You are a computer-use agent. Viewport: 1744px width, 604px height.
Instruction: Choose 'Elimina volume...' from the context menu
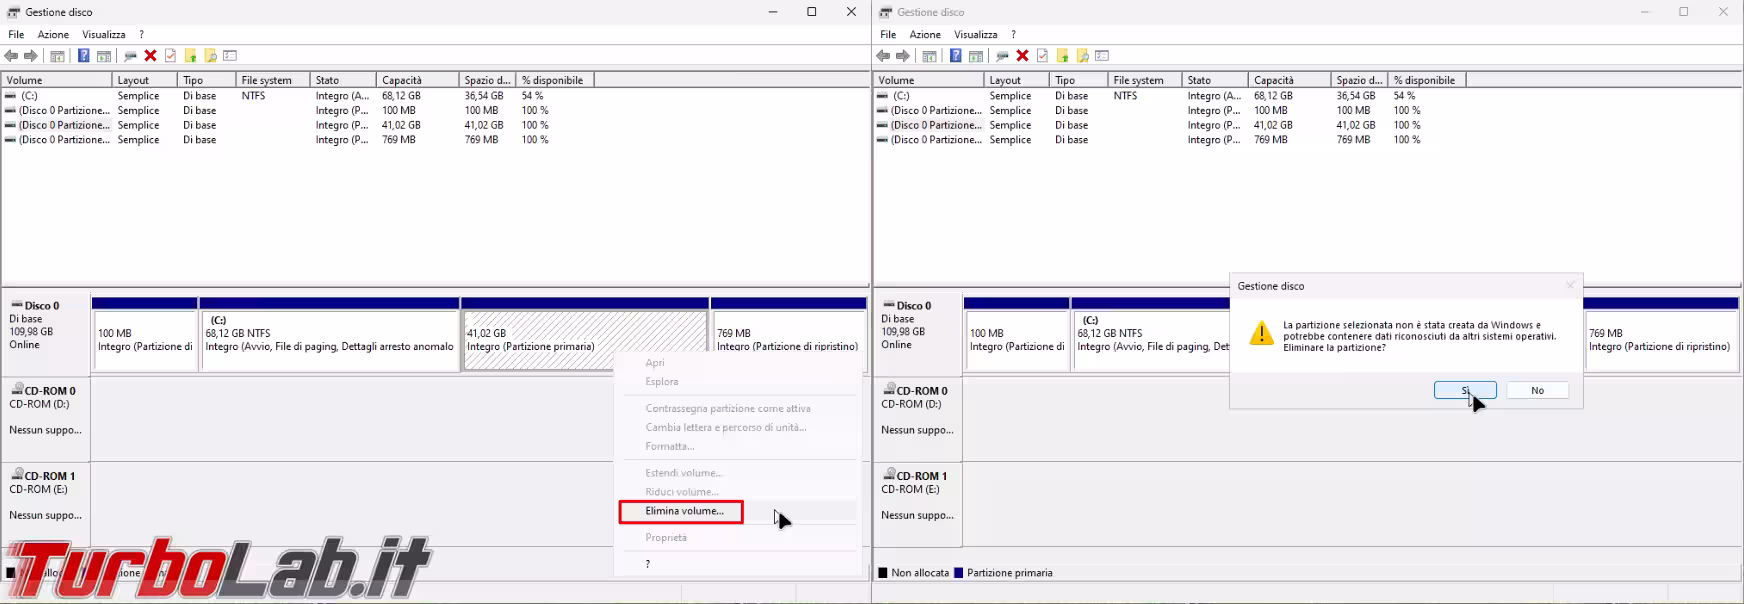point(684,511)
